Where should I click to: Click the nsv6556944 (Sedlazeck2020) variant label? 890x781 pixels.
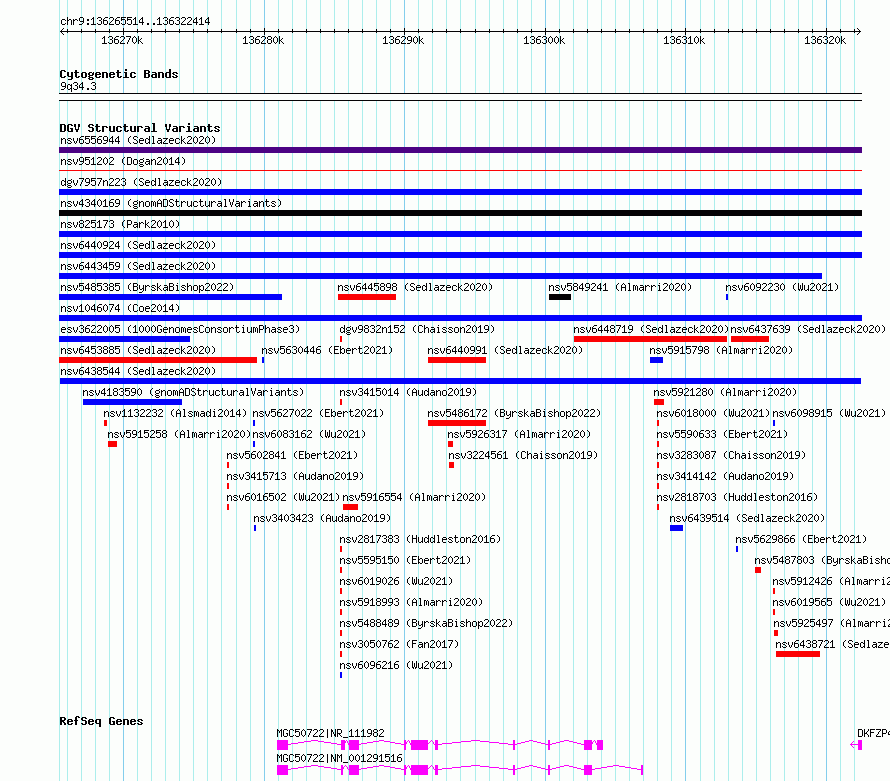(x=138, y=140)
